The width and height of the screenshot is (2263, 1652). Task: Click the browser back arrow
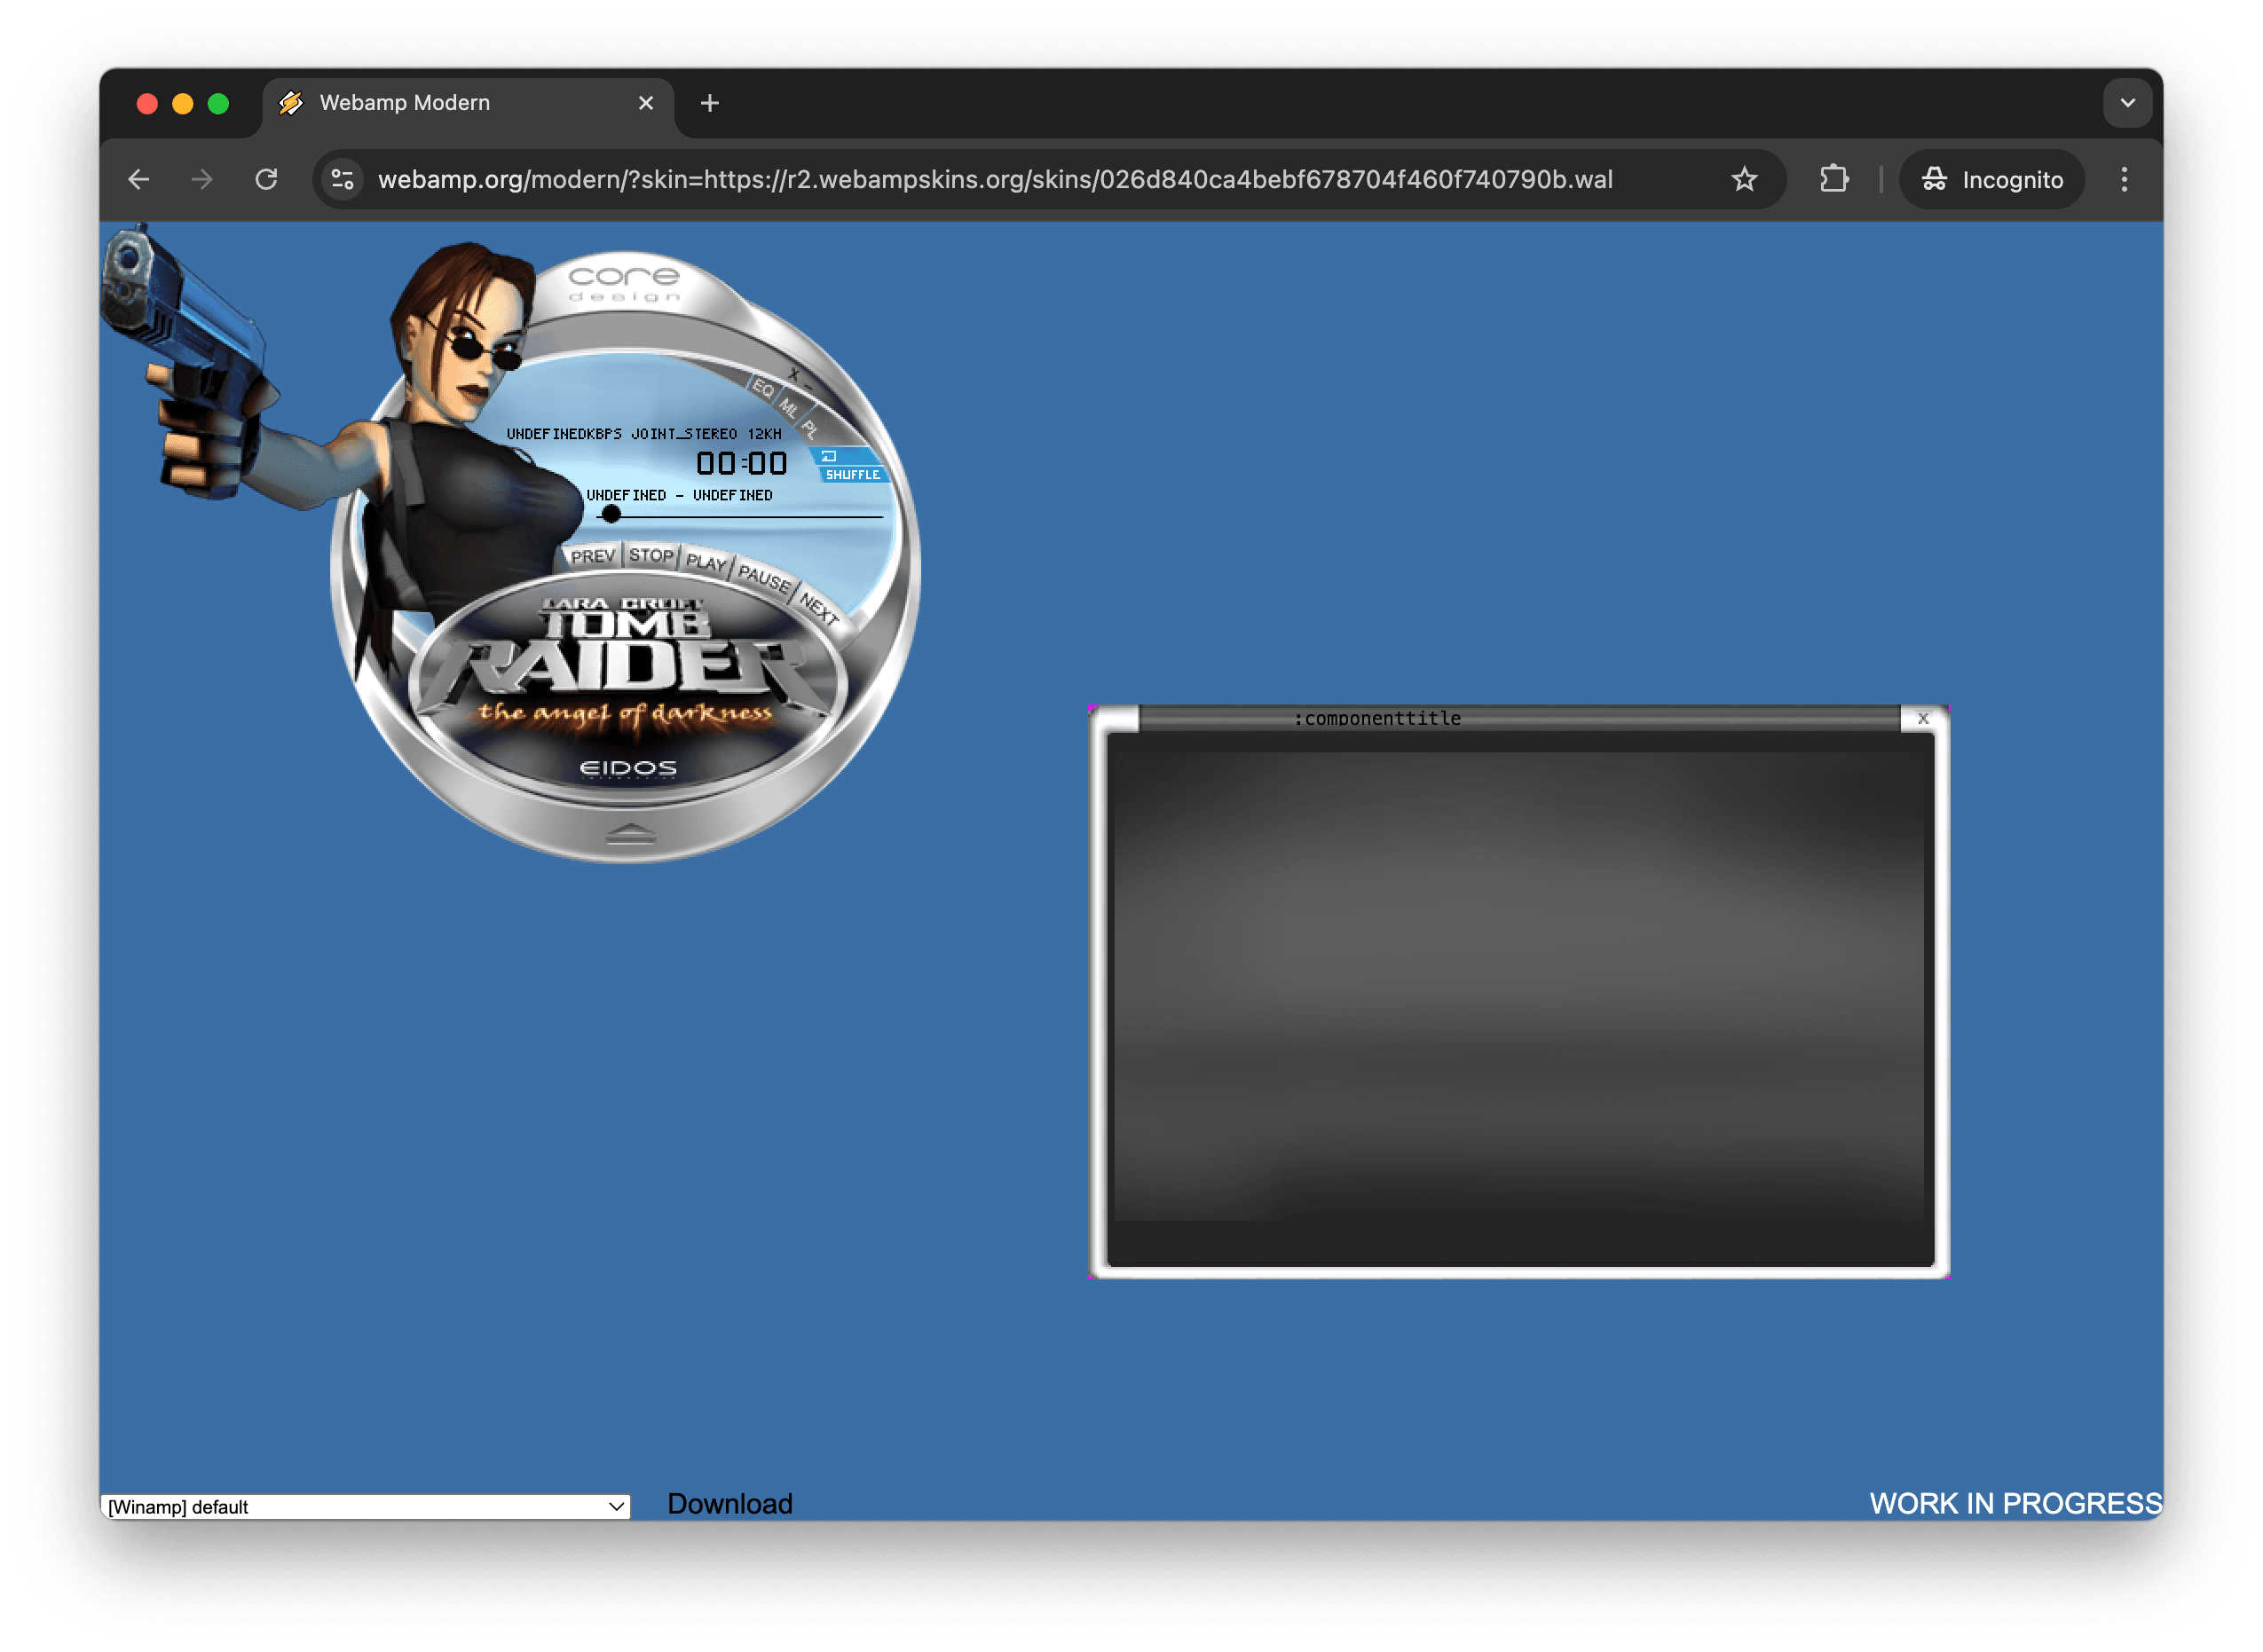[x=139, y=180]
